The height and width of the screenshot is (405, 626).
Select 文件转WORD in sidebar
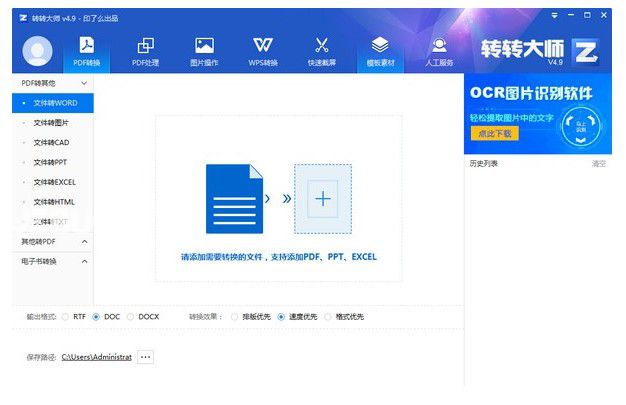(53, 103)
